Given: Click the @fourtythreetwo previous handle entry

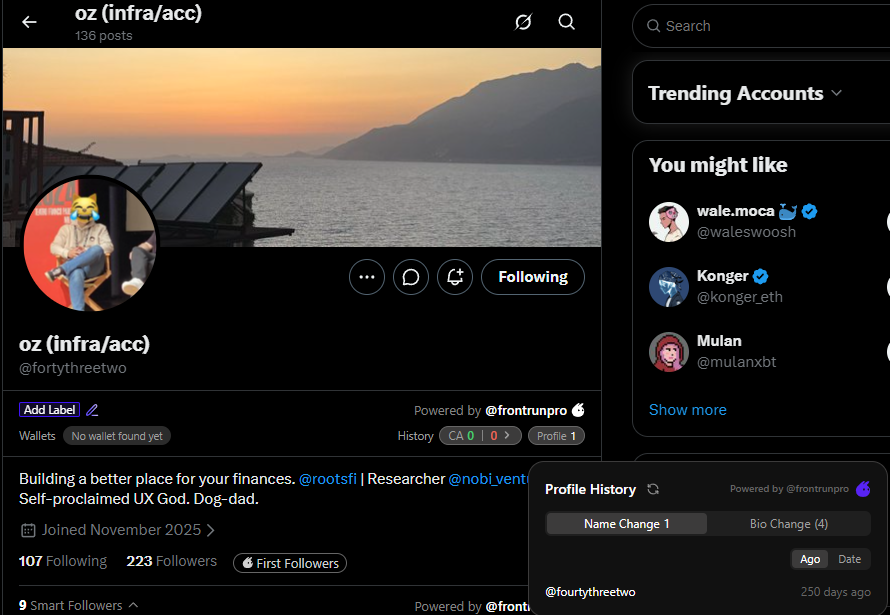Looking at the screenshot, I should [590, 592].
